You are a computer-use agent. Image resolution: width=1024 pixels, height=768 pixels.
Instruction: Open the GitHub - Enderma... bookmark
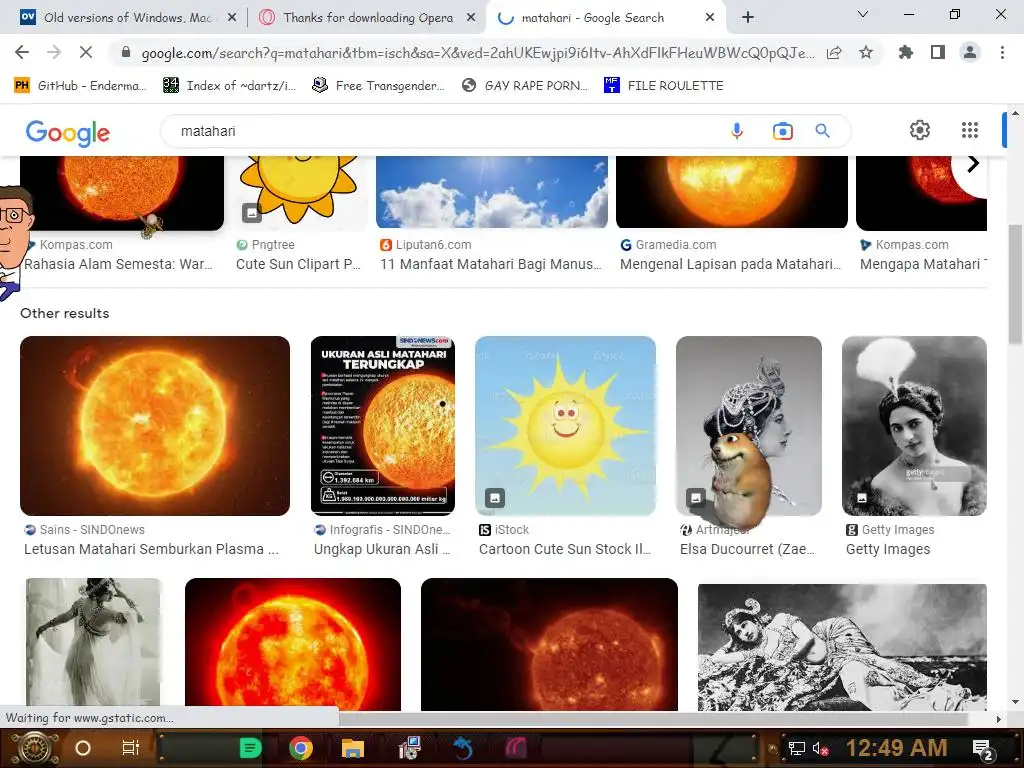point(80,86)
